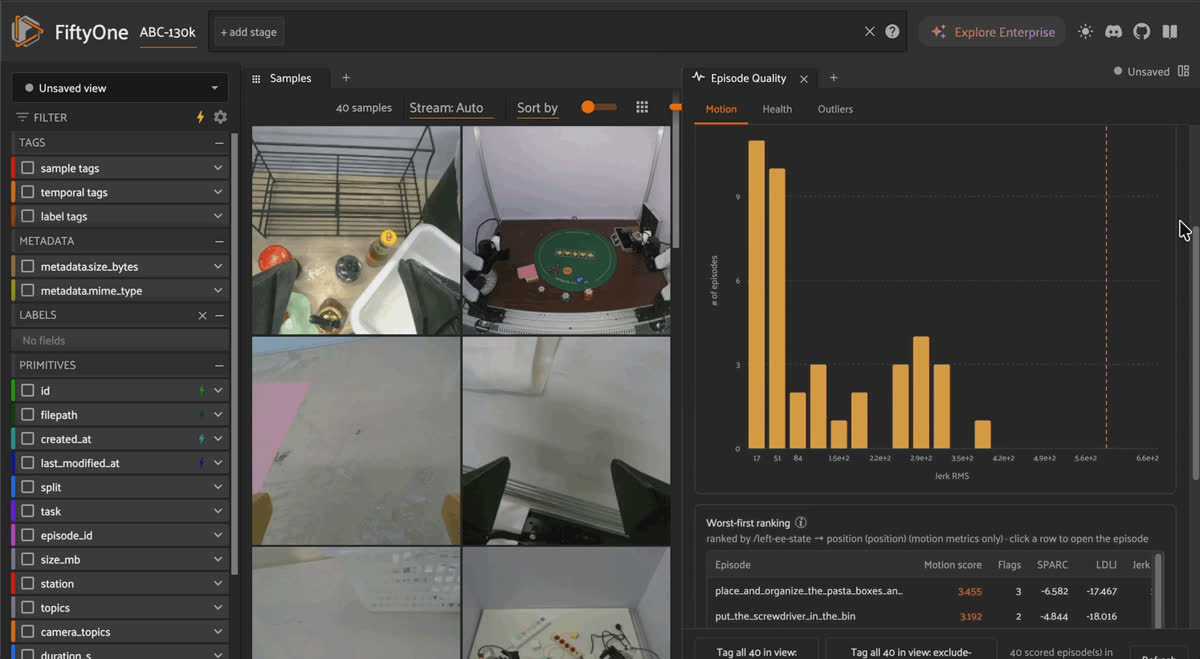Viewport: 1200px width, 659px height.
Task: Clear the Labels section with X icon
Action: click(202, 315)
